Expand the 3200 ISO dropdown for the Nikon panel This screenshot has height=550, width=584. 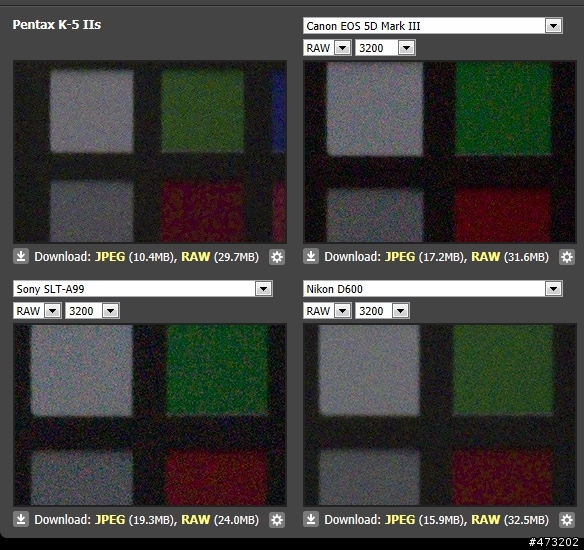[382, 311]
